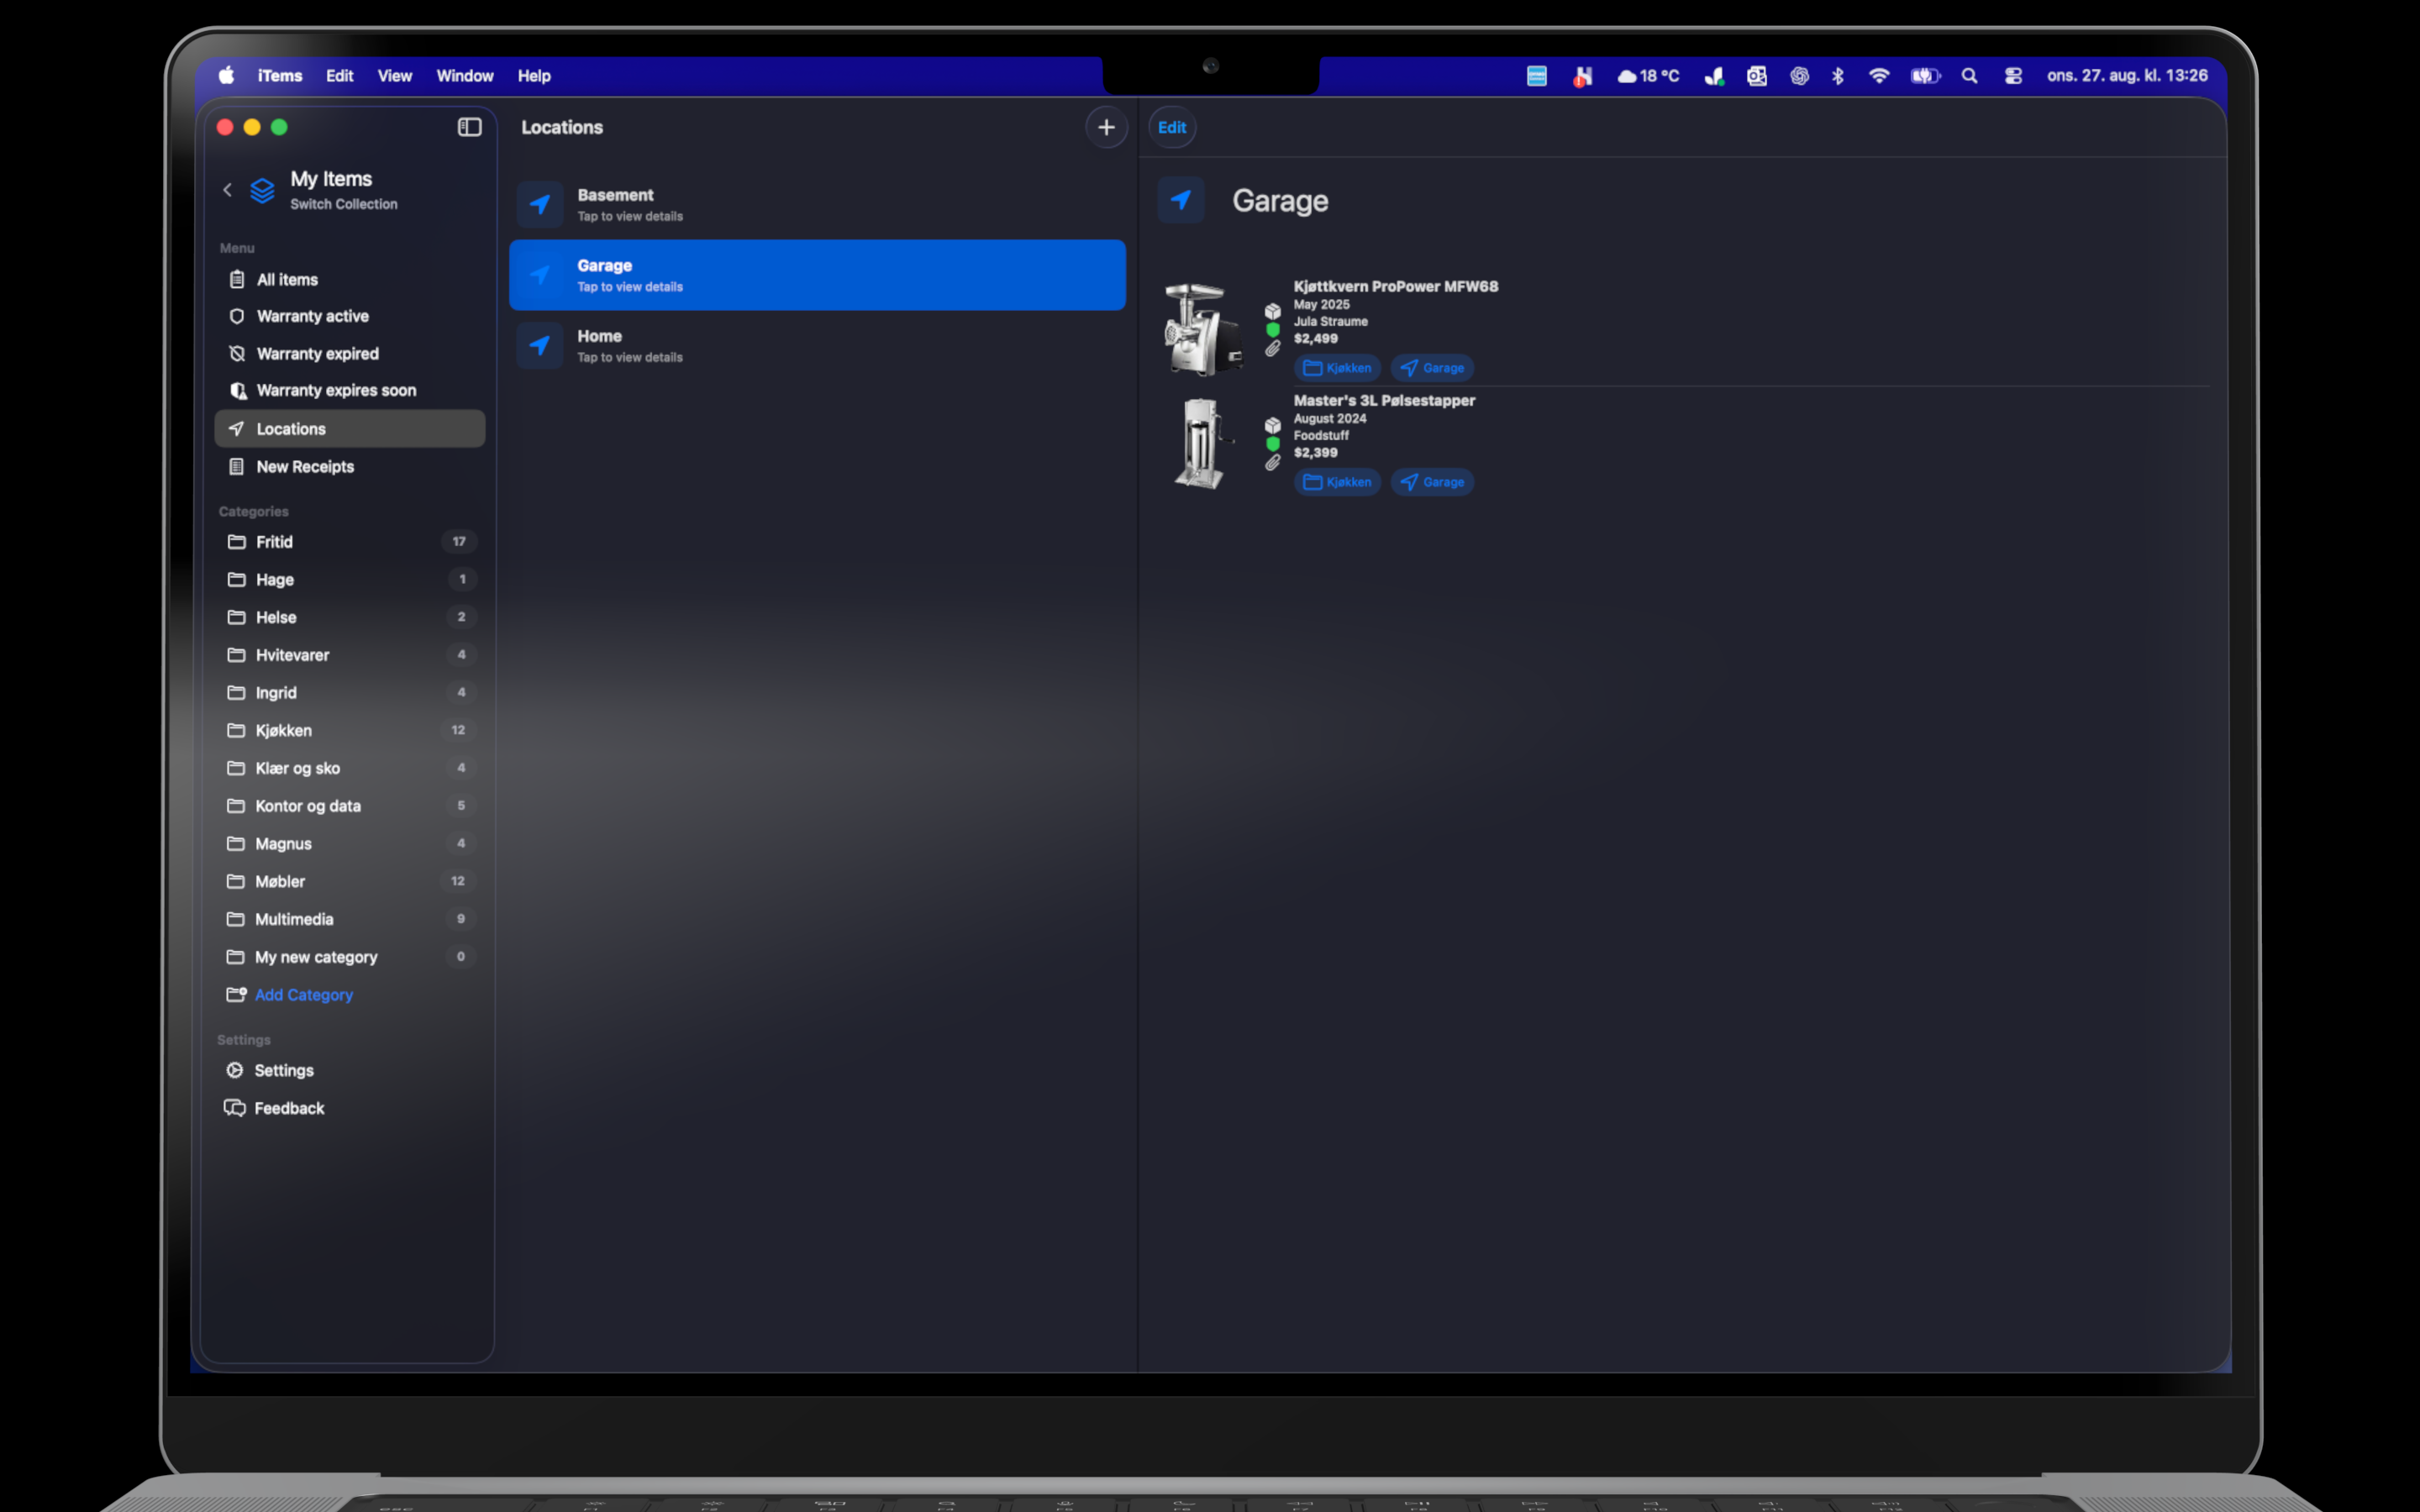Open the Edit menu in menu bar
The width and height of the screenshot is (2420, 1512).
[340, 76]
